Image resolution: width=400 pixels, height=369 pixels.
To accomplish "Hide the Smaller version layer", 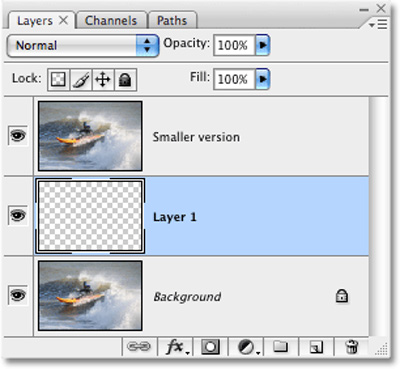I will pos(18,135).
